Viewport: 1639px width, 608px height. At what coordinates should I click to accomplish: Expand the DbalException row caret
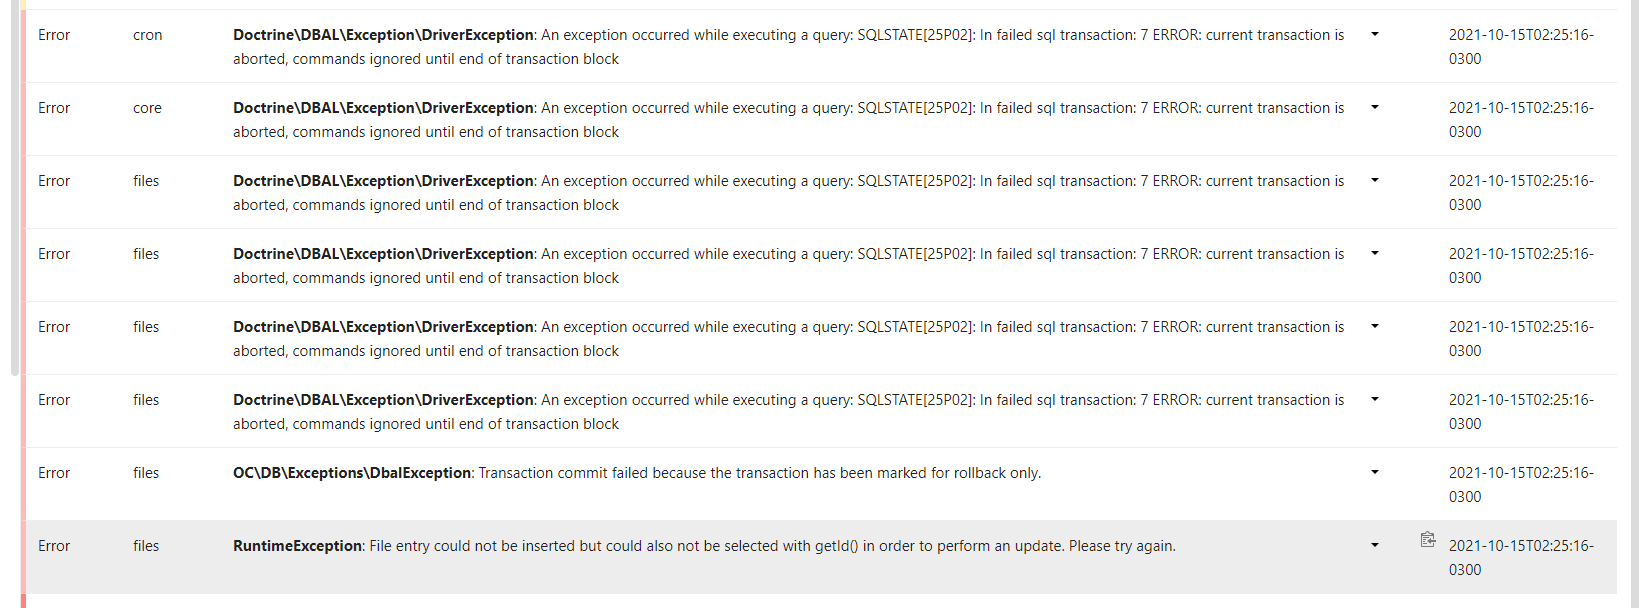(x=1375, y=473)
